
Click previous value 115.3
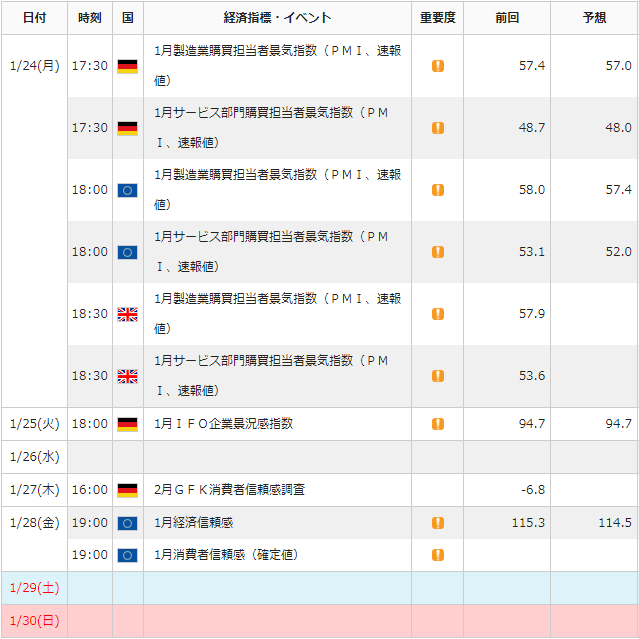click(x=528, y=523)
